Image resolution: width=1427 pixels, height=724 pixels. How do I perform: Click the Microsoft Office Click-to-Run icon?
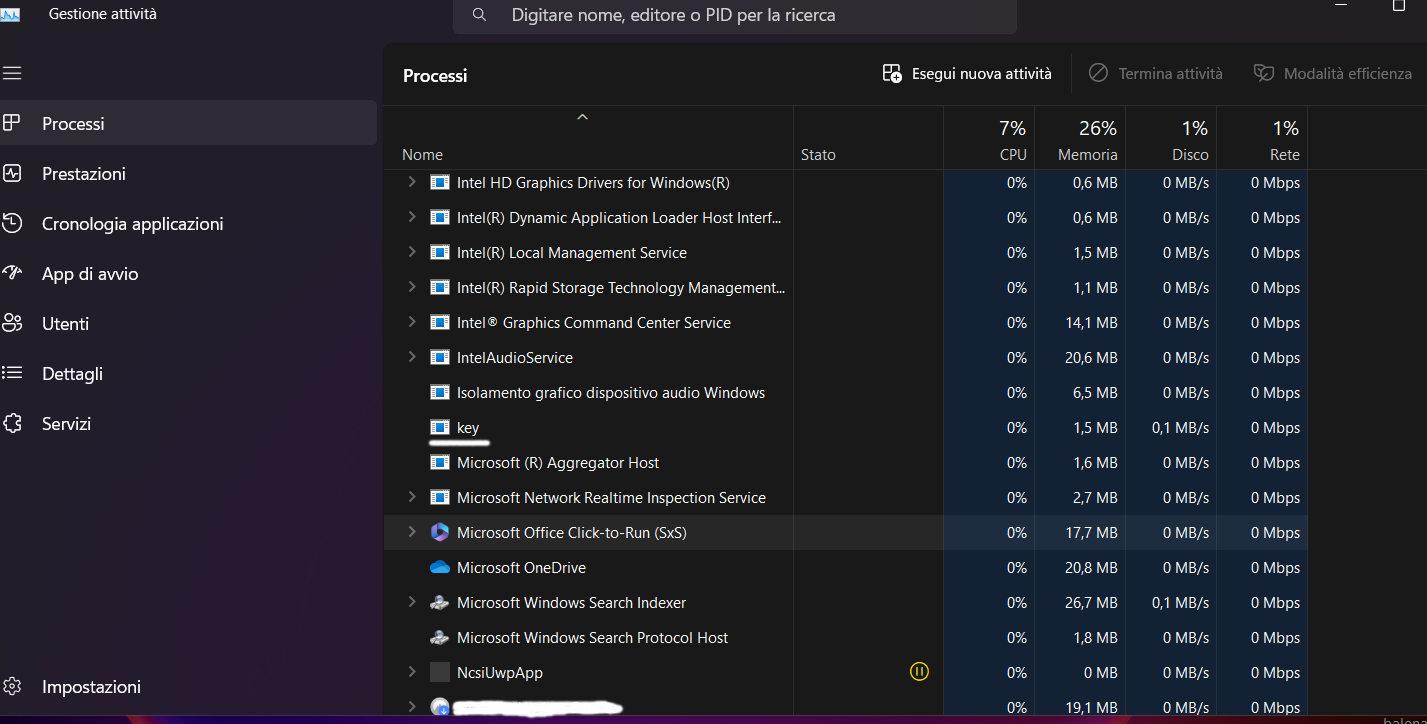pyautogui.click(x=440, y=532)
